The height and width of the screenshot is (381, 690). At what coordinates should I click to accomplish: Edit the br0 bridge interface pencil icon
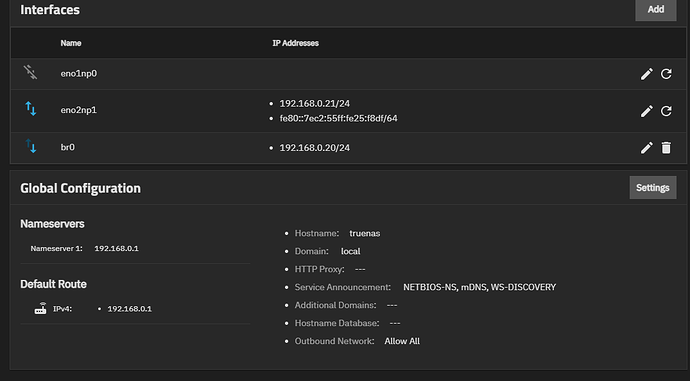point(646,148)
